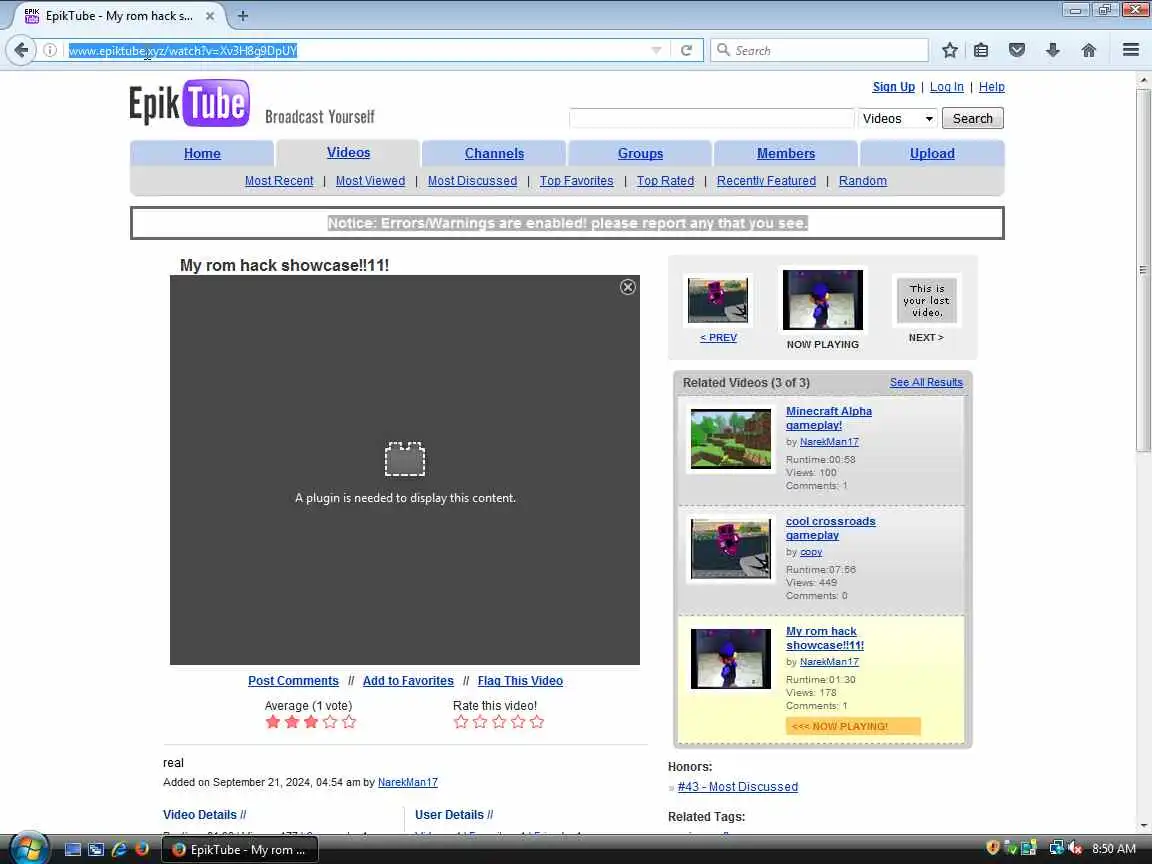1152x864 pixels.
Task: Select the highlighted address bar URL
Action: coord(182,51)
